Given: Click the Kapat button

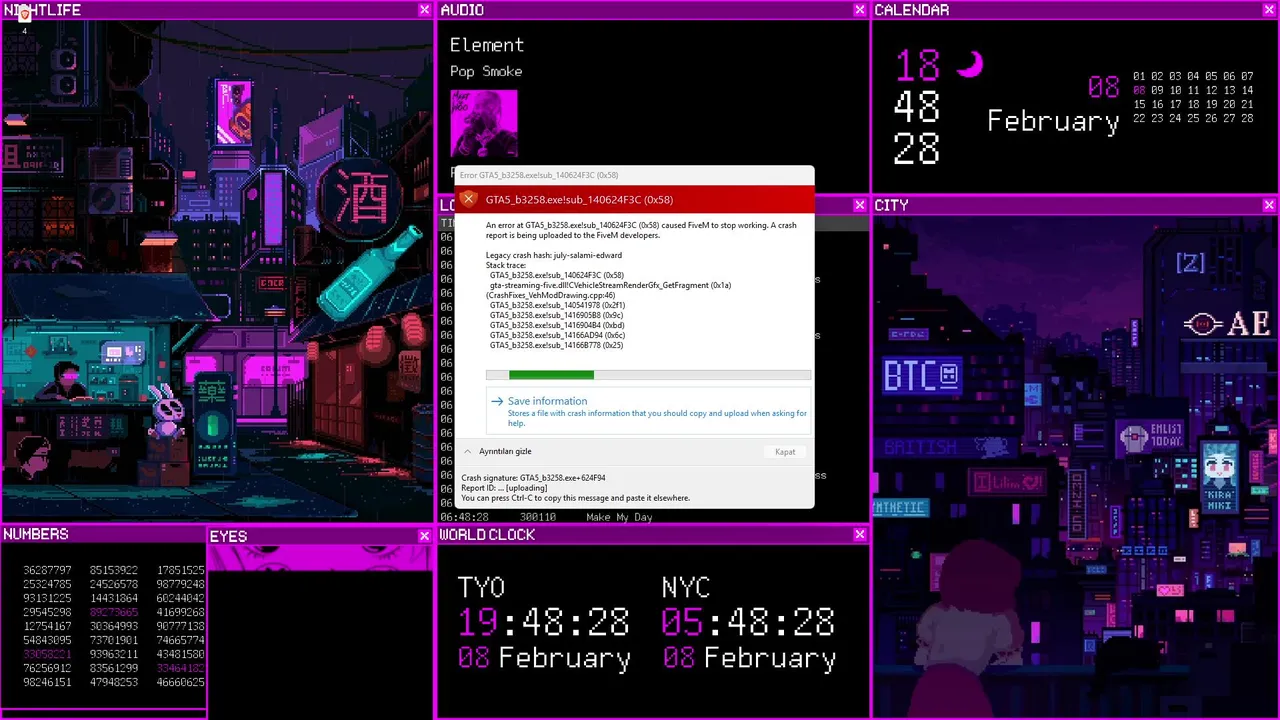Looking at the screenshot, I should coord(785,452).
